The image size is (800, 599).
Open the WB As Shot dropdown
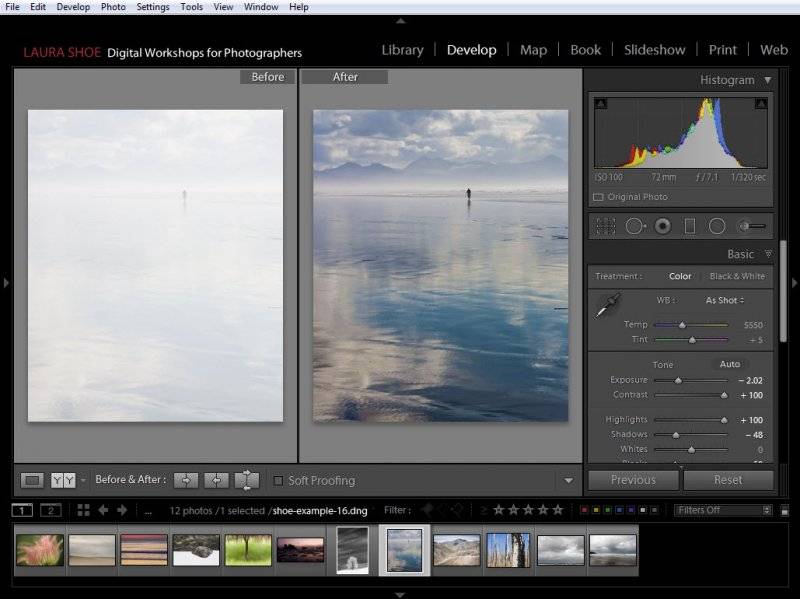[x=725, y=301]
